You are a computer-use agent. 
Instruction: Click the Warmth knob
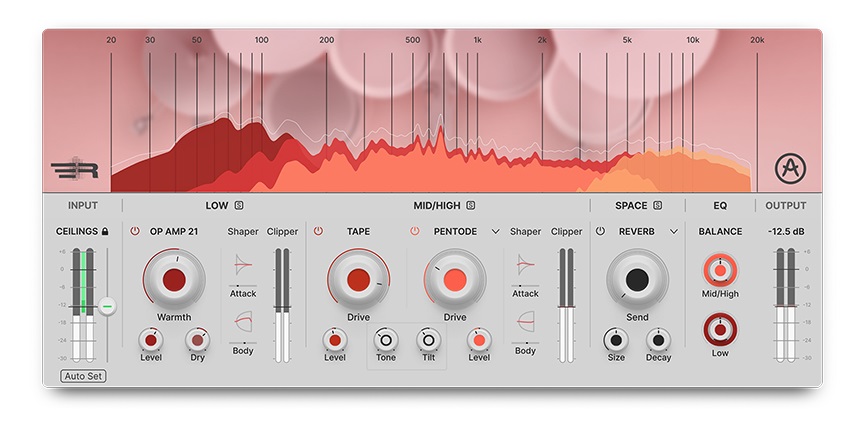tap(173, 280)
